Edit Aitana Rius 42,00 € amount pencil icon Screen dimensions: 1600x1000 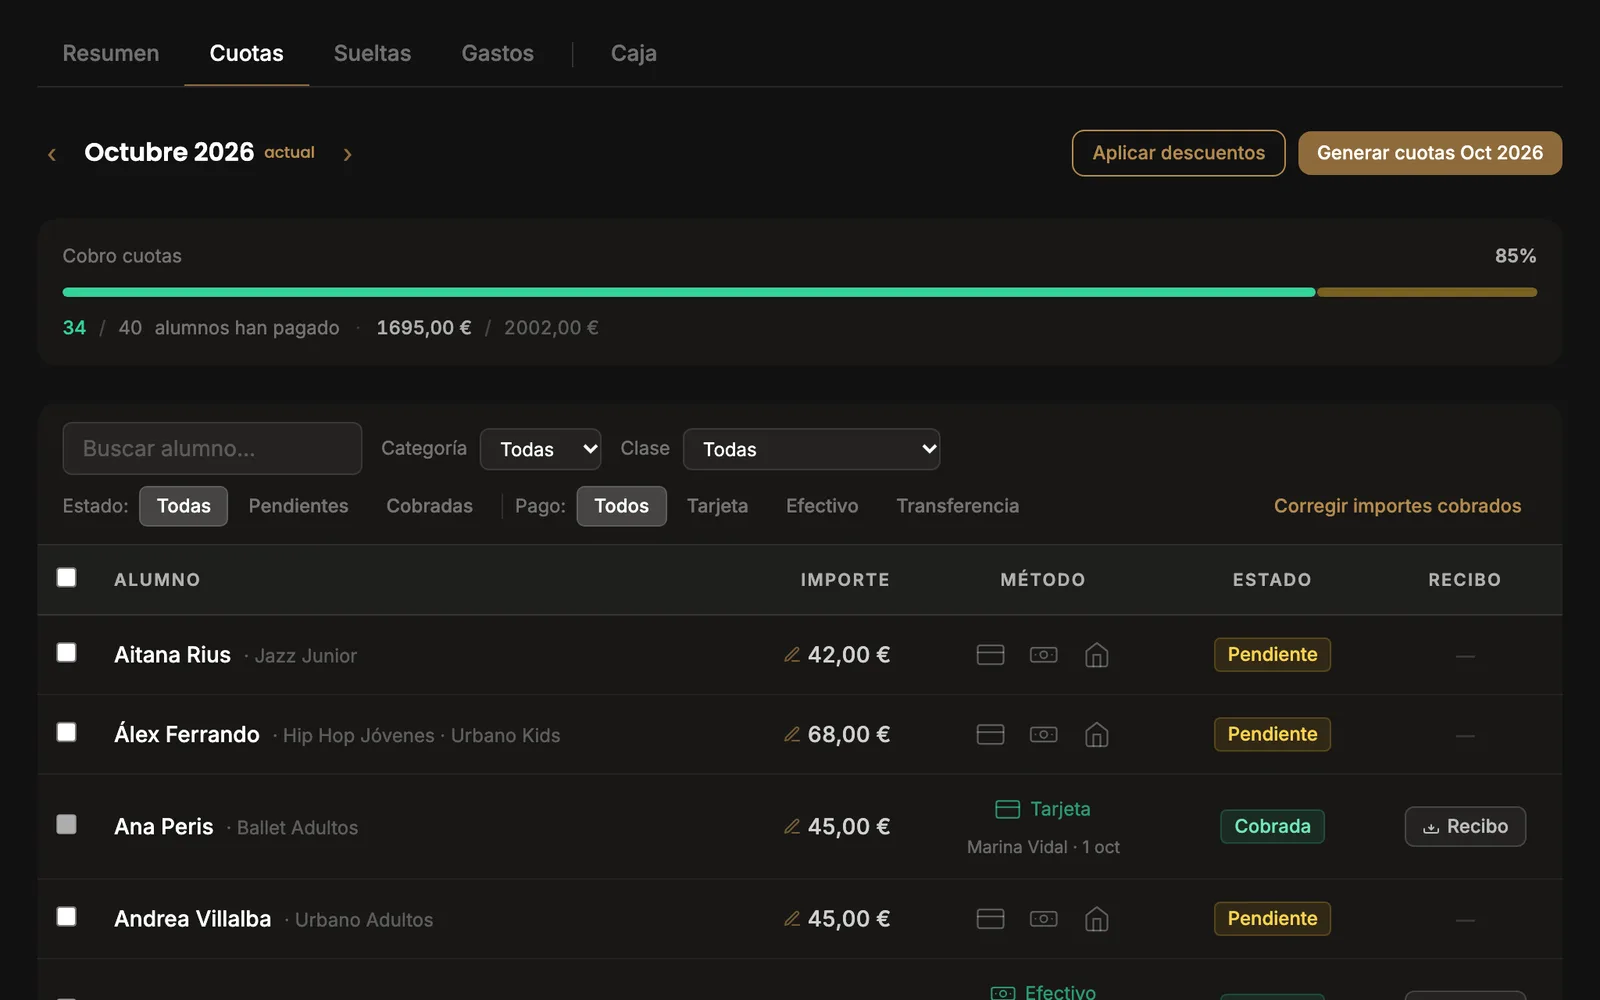tap(792, 655)
